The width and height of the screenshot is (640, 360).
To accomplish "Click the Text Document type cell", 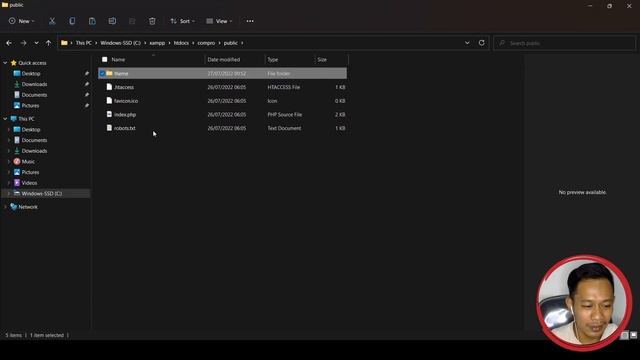I will 284,128.
